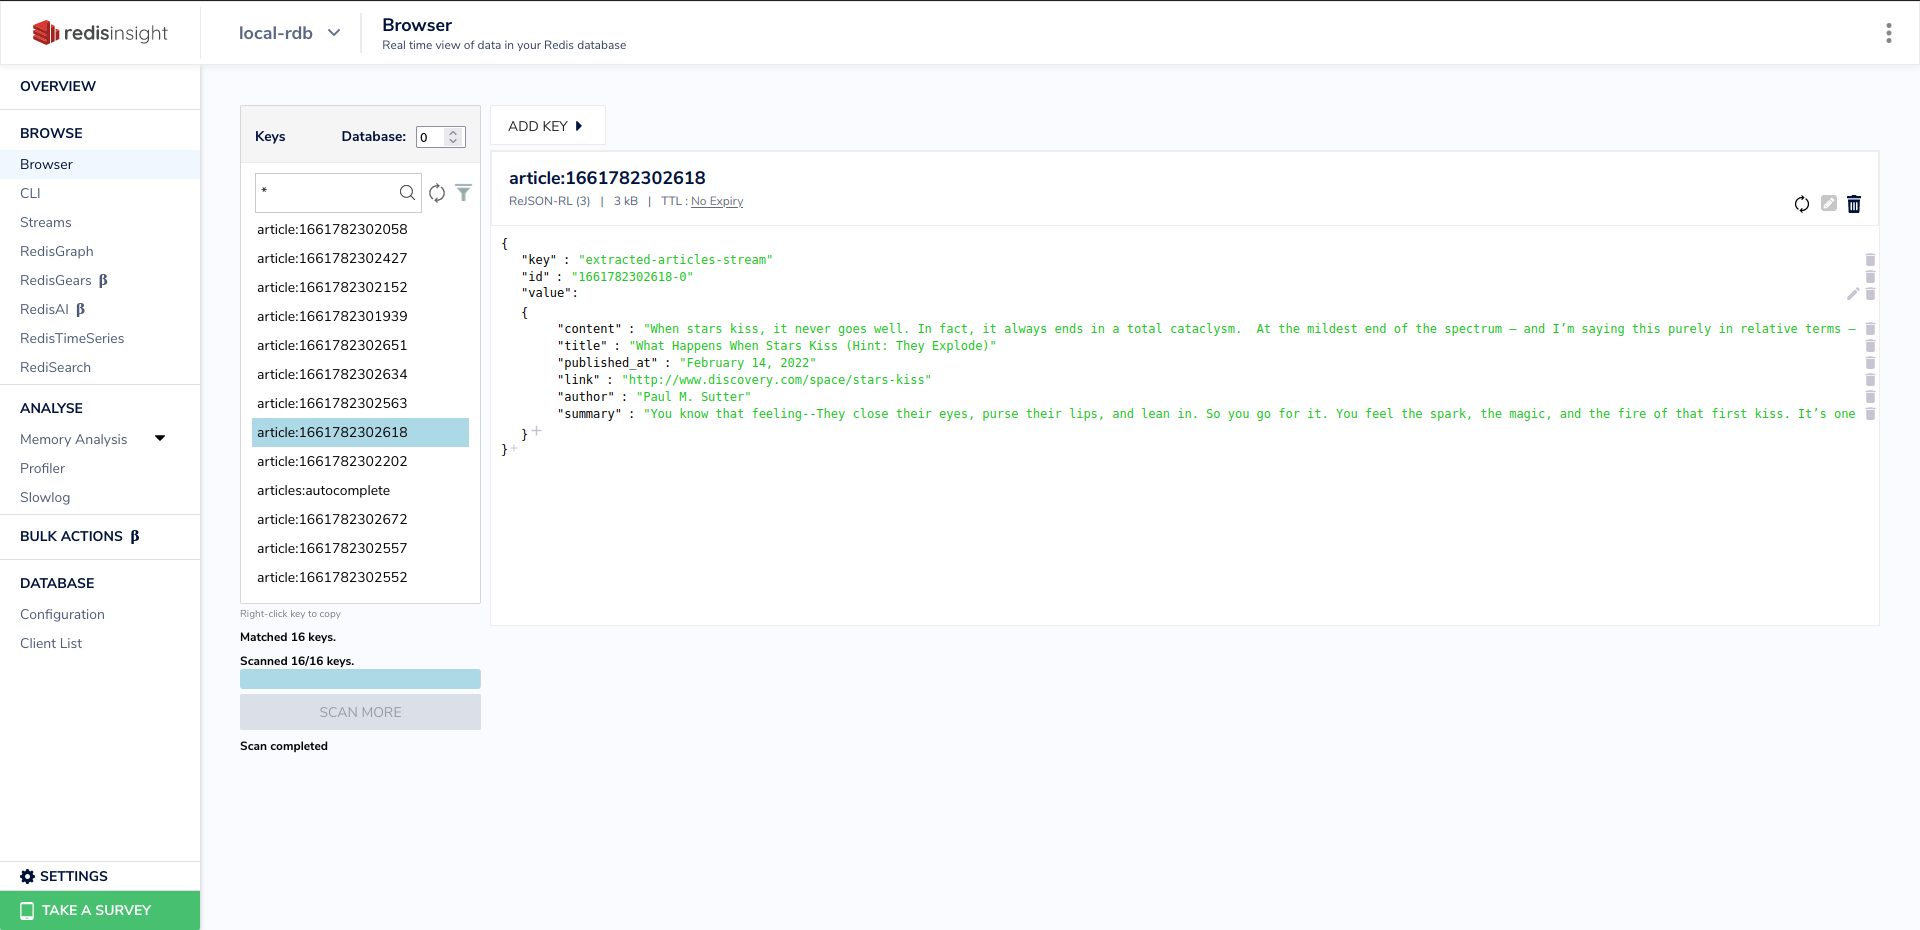Open the Streams page
The image size is (1920, 930).
pyautogui.click(x=46, y=222)
